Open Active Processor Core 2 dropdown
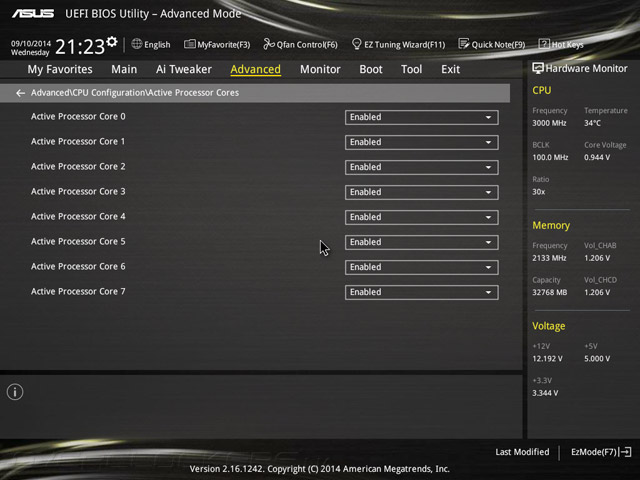 [x=422, y=167]
